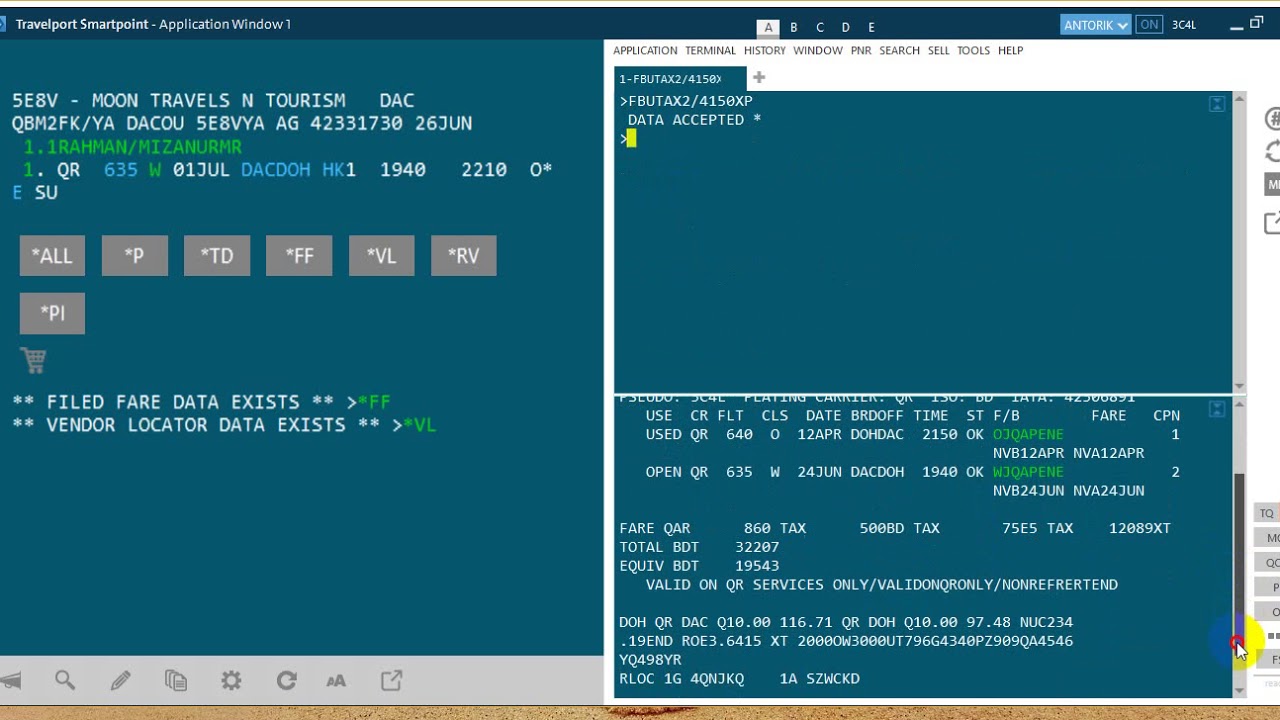Click the upper terminal window collapse icon
Image resolution: width=1280 pixels, height=720 pixels.
[1217, 104]
